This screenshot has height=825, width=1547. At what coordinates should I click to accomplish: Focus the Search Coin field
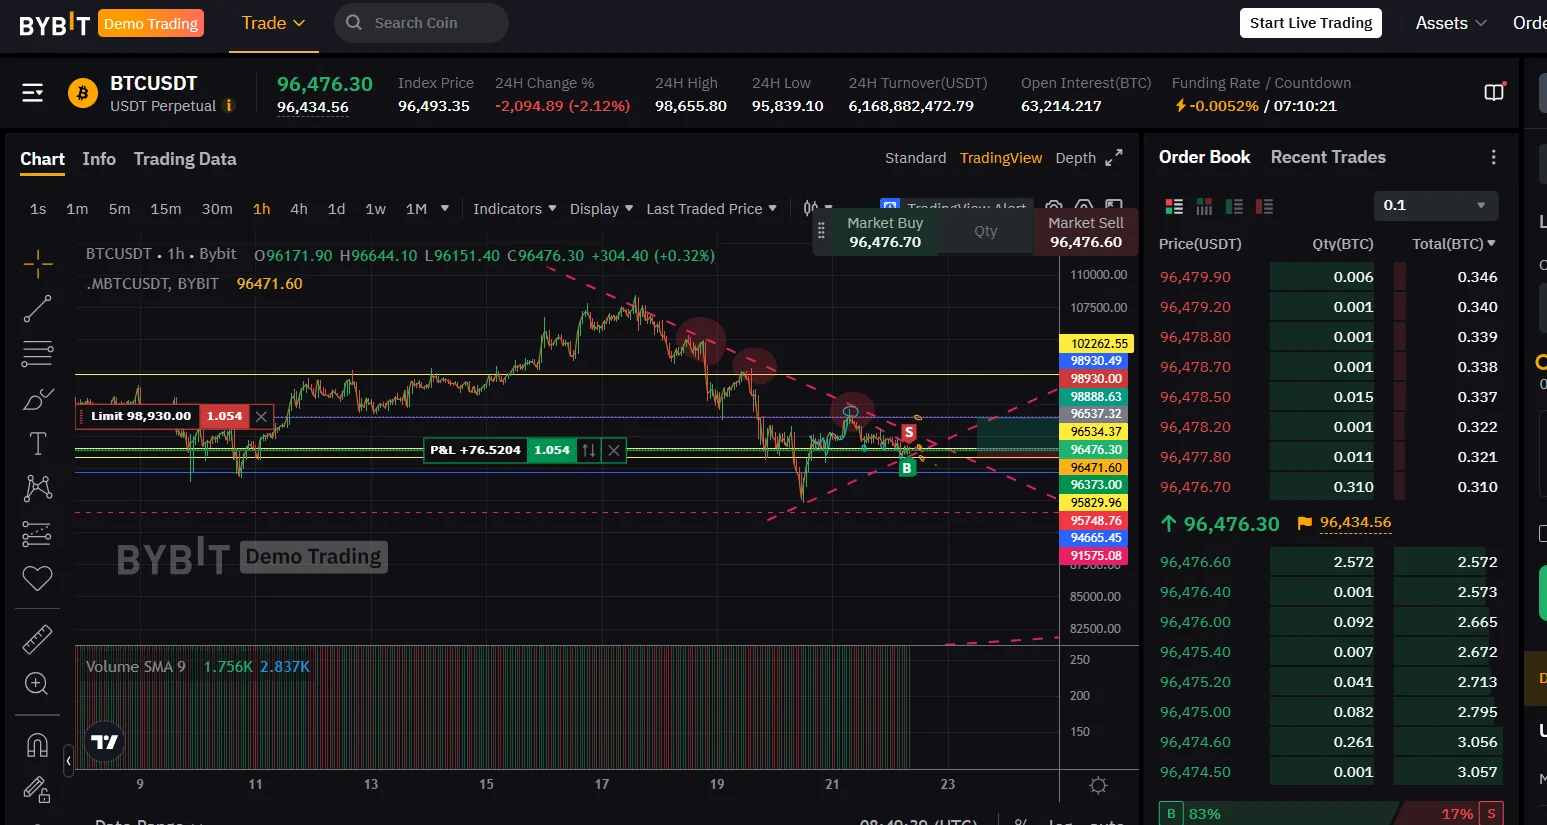[x=421, y=23]
